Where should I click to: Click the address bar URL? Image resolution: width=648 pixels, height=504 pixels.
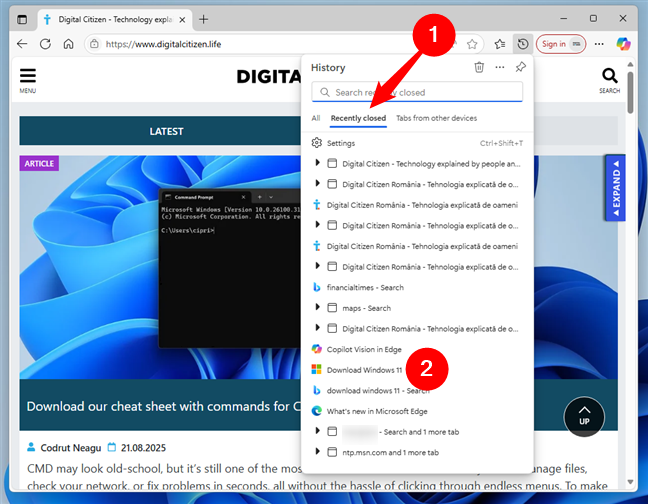[x=163, y=44]
